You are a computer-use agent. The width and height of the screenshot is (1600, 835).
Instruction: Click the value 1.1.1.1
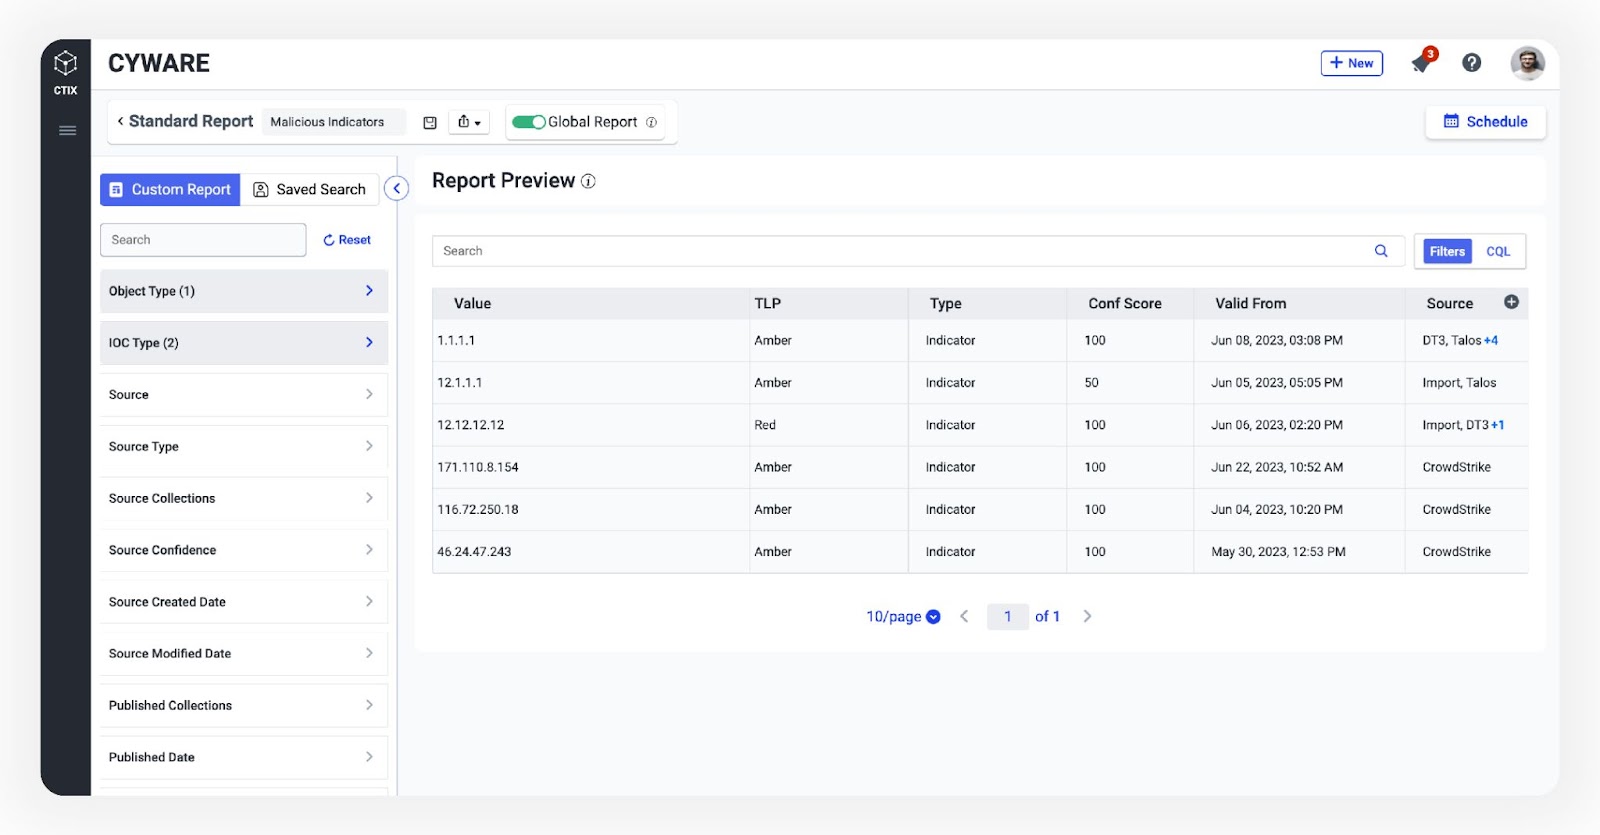point(456,341)
